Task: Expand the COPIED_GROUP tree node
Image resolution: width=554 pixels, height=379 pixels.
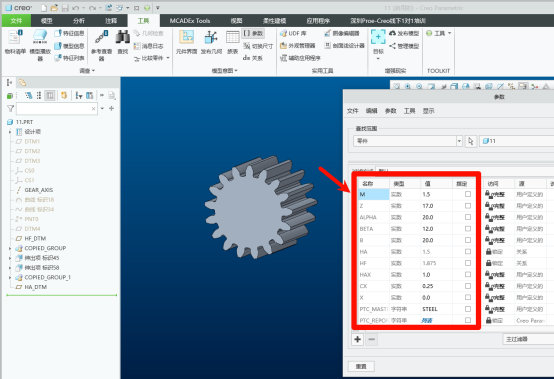Action: [10, 248]
